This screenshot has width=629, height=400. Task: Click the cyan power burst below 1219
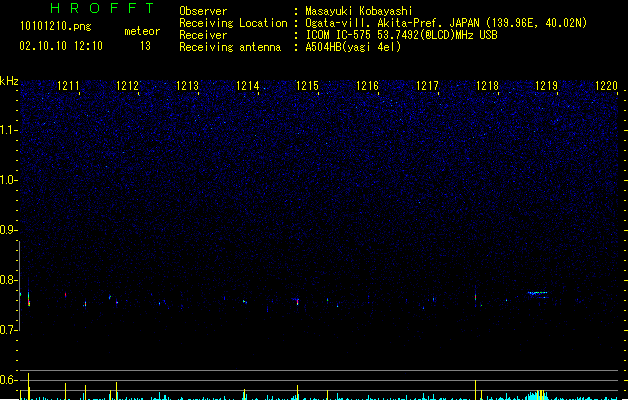pyautogui.click(x=539, y=395)
